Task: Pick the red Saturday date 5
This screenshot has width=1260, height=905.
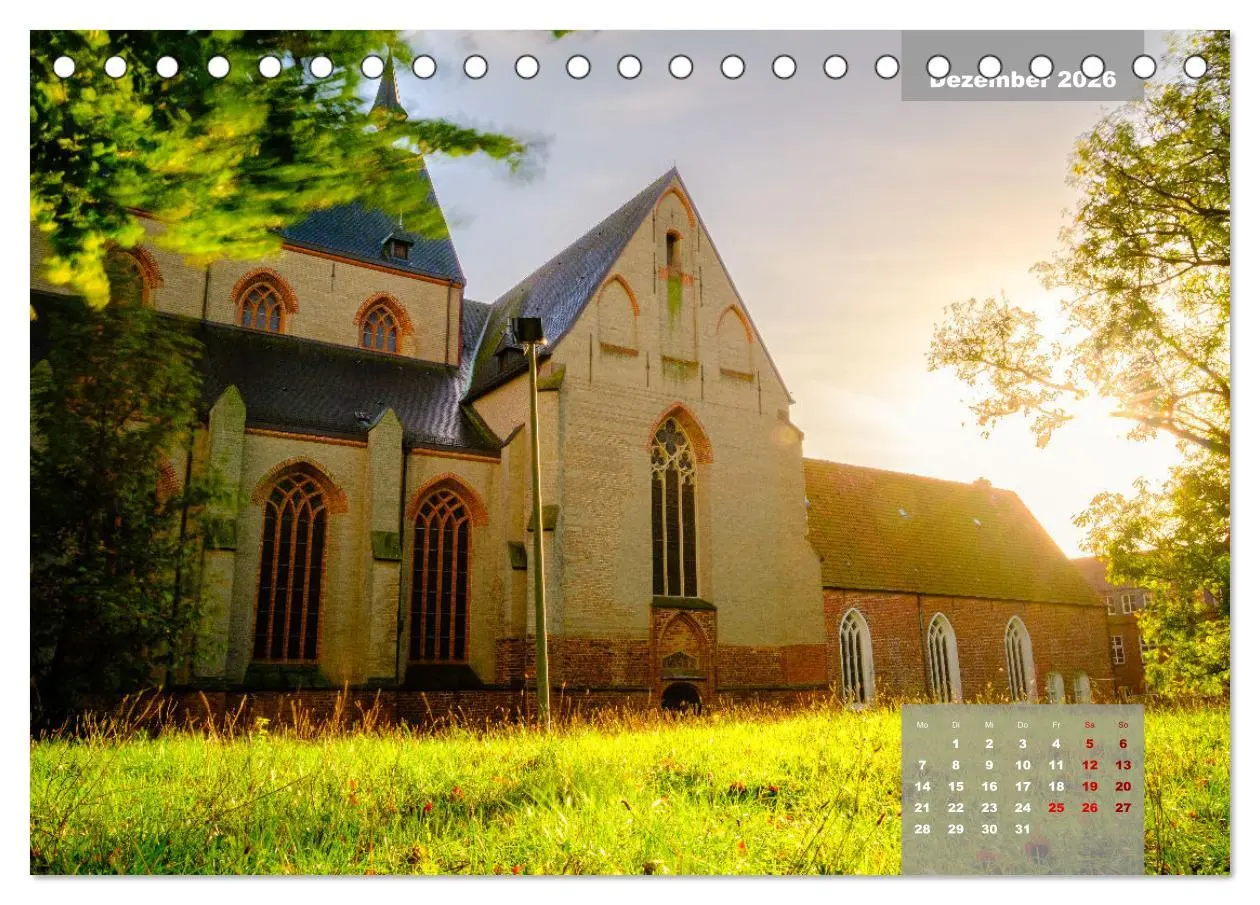Action: tap(1089, 744)
